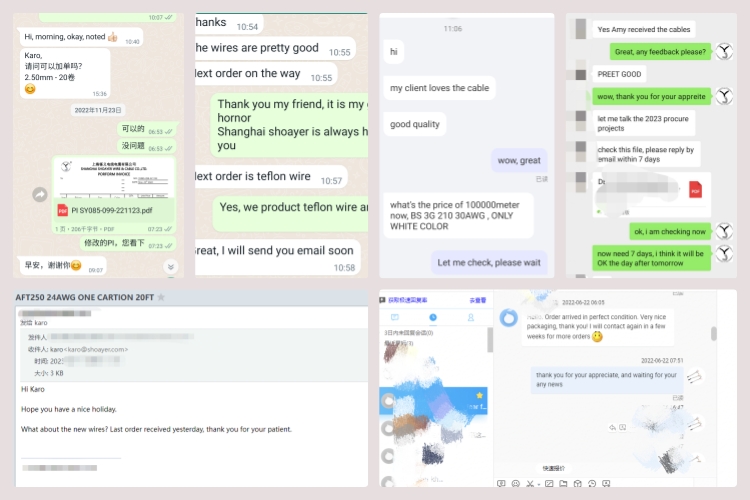The width and height of the screenshot is (750, 500).
Task: Toggle the gold star on selected conversation
Action: [x=479, y=395]
